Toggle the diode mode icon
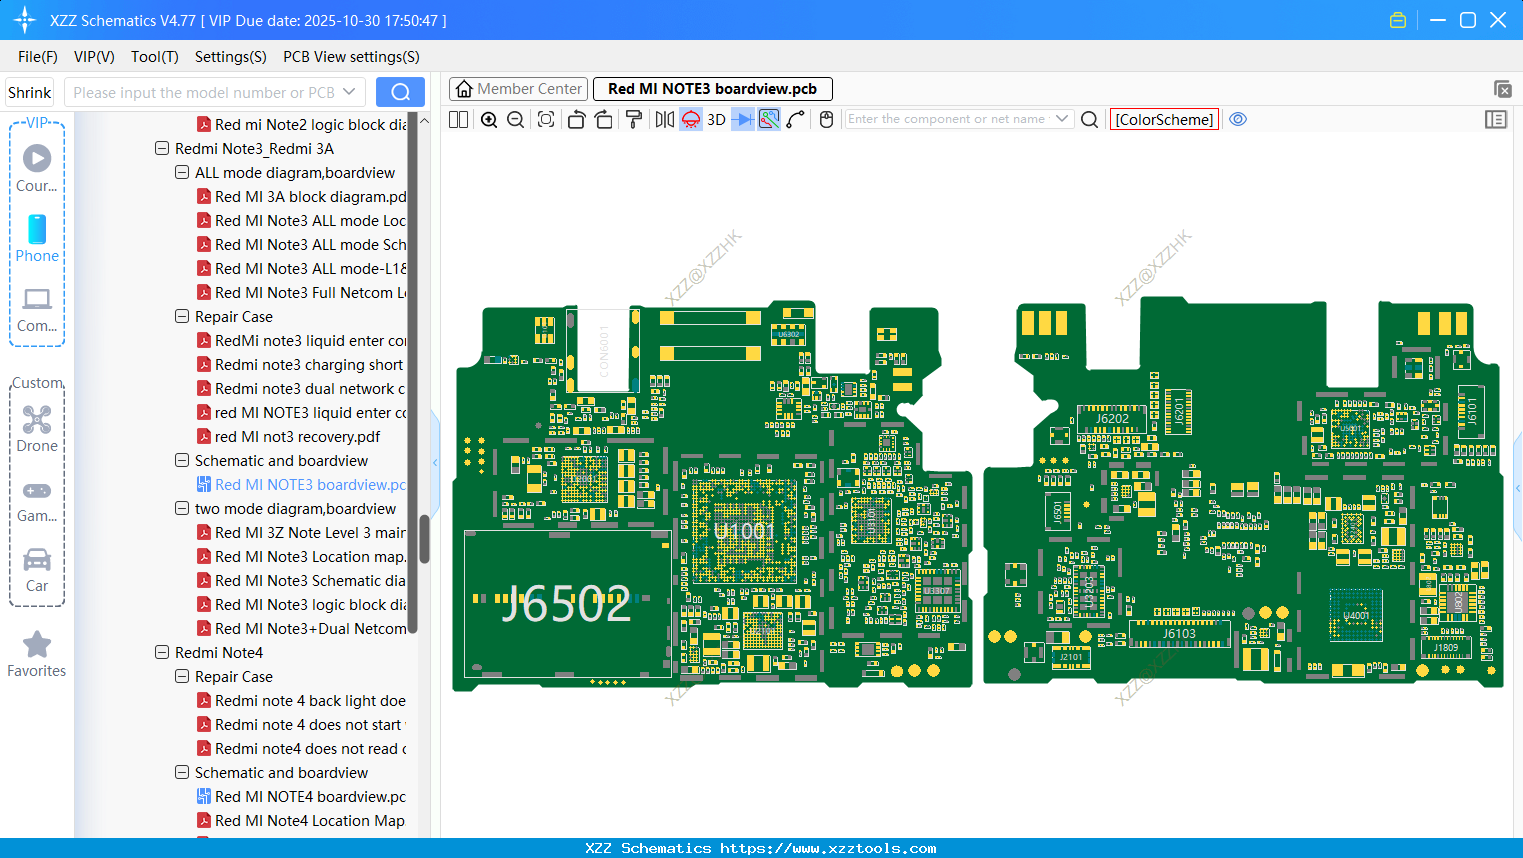This screenshot has height=858, width=1523. click(x=743, y=119)
